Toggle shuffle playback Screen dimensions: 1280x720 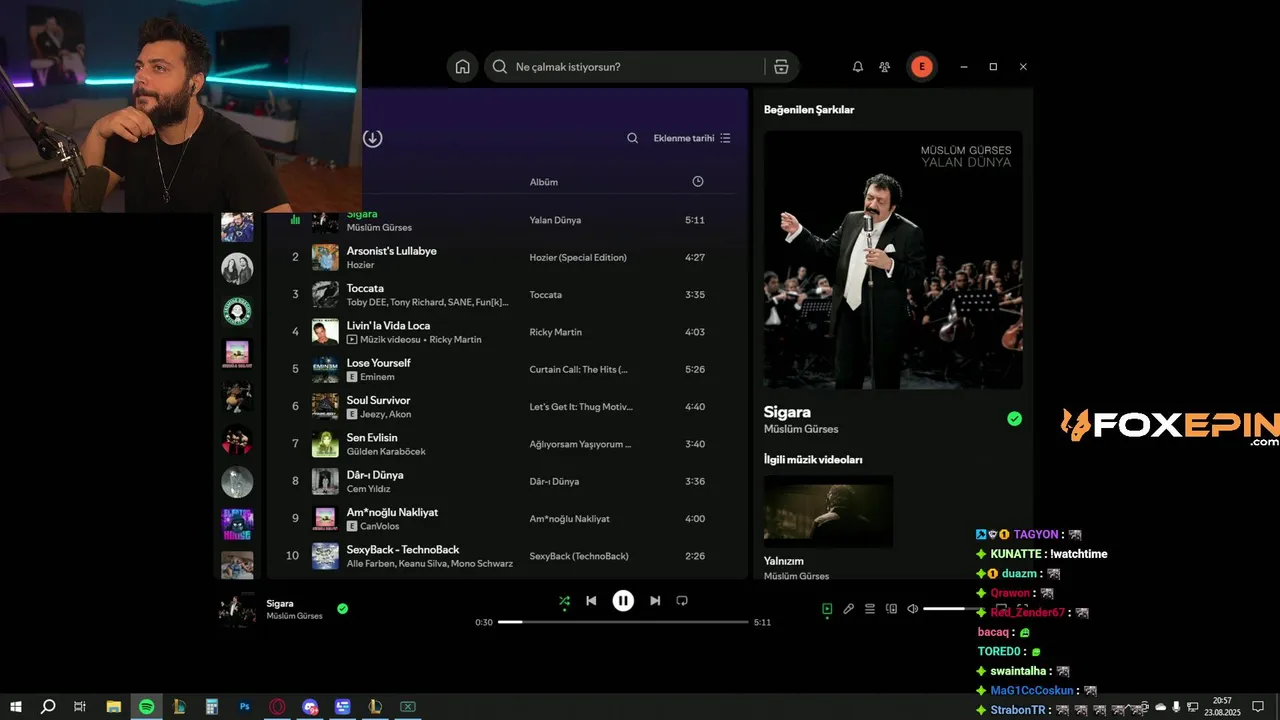pos(564,601)
